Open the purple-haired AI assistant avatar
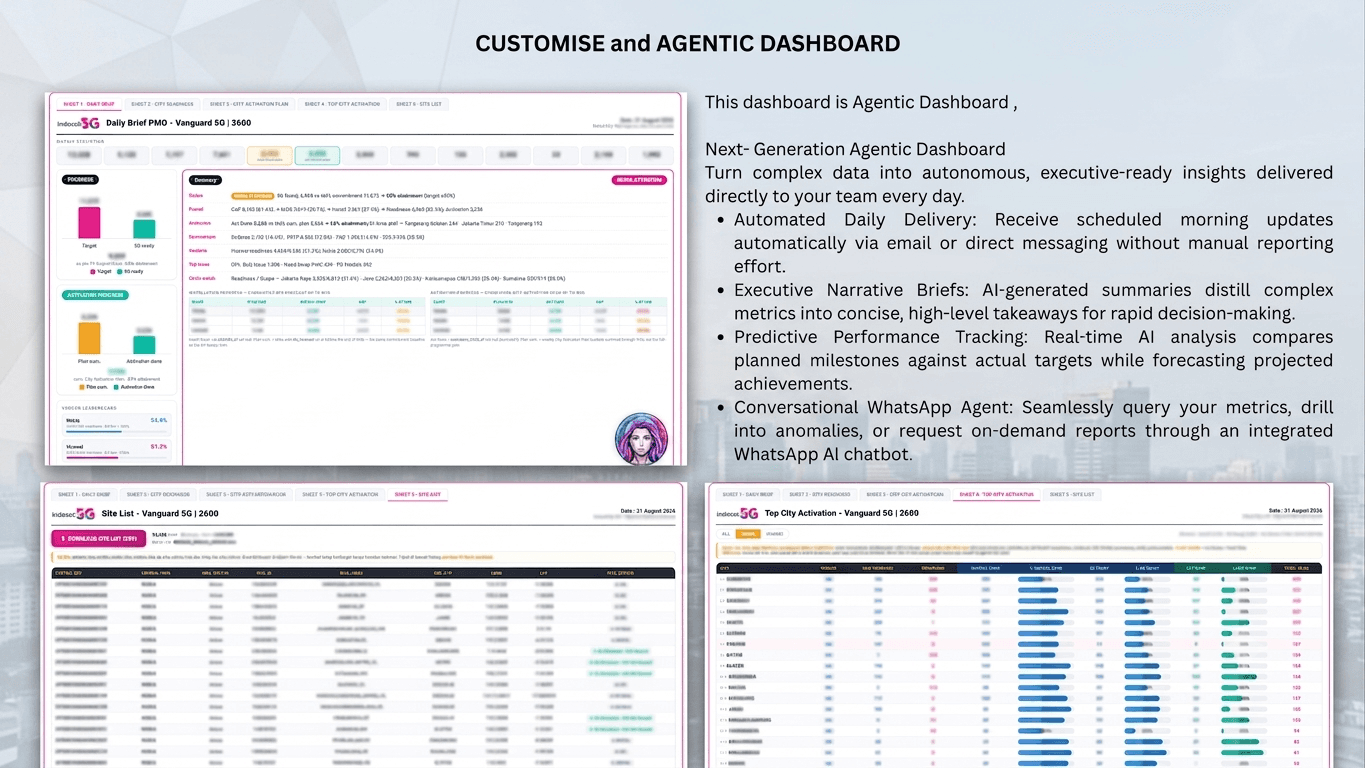The image size is (1365, 768). tap(641, 438)
